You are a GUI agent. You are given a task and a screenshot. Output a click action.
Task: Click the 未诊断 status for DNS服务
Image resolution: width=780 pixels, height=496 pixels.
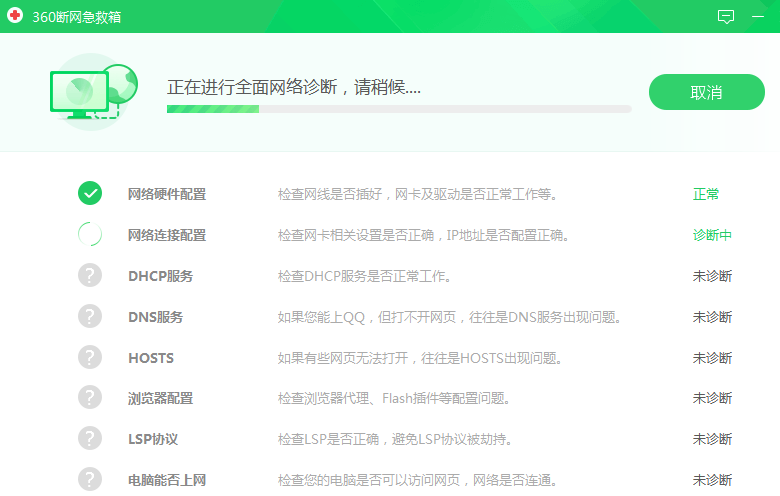(x=712, y=317)
